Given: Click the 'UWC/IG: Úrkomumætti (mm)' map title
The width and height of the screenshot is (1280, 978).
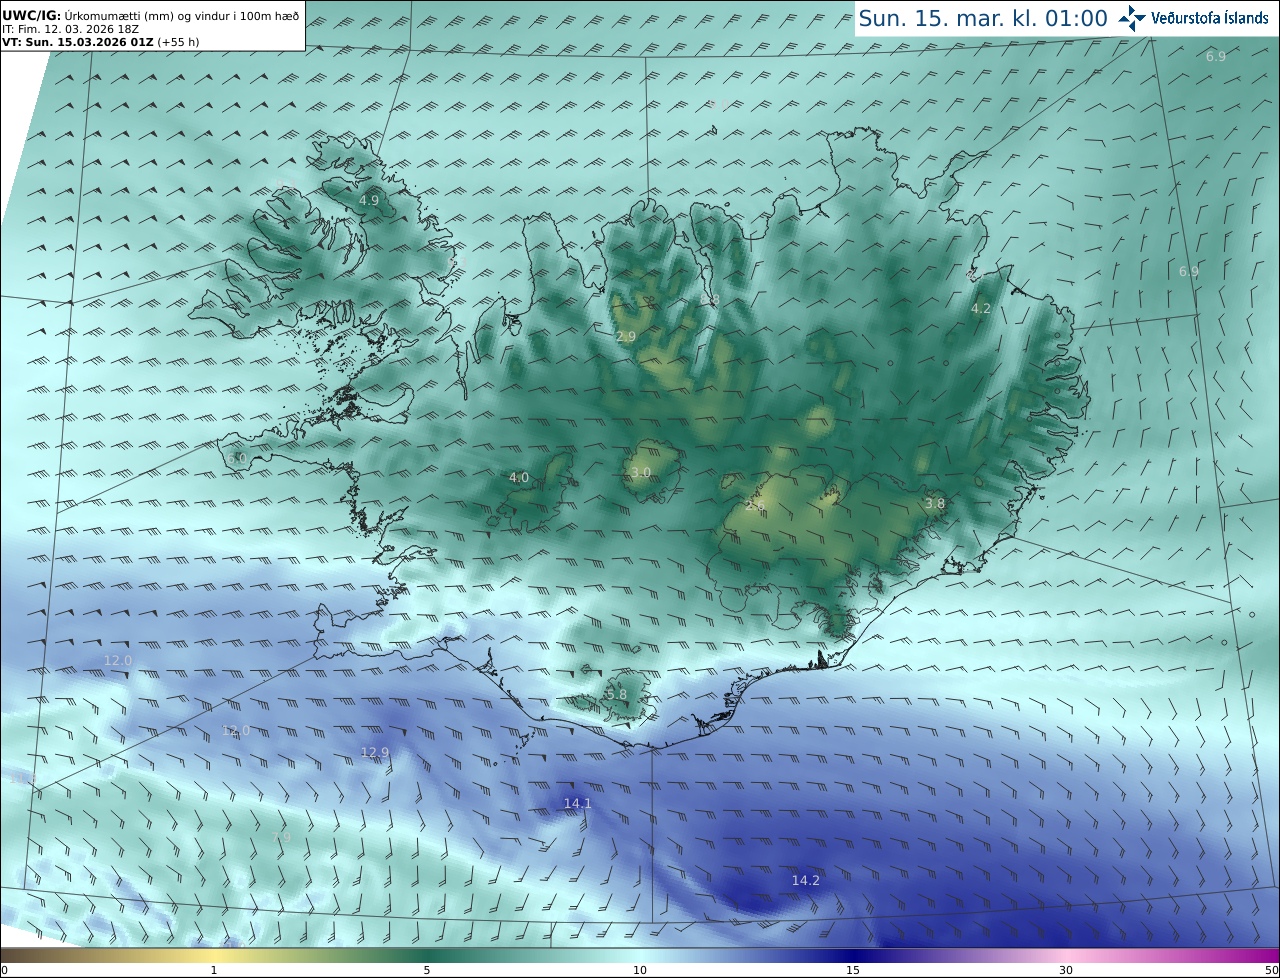Looking at the screenshot, I should pyautogui.click(x=151, y=15).
